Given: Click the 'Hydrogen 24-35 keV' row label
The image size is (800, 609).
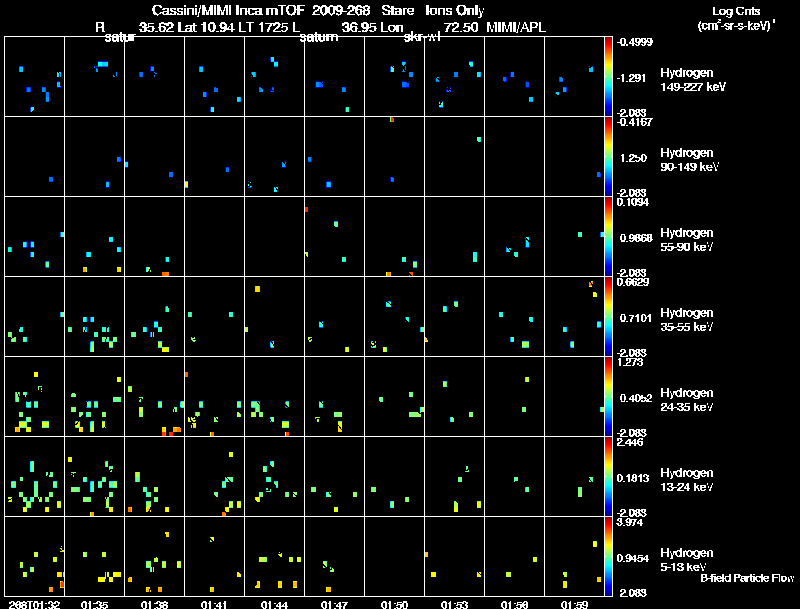Looking at the screenshot, I should [x=687, y=400].
